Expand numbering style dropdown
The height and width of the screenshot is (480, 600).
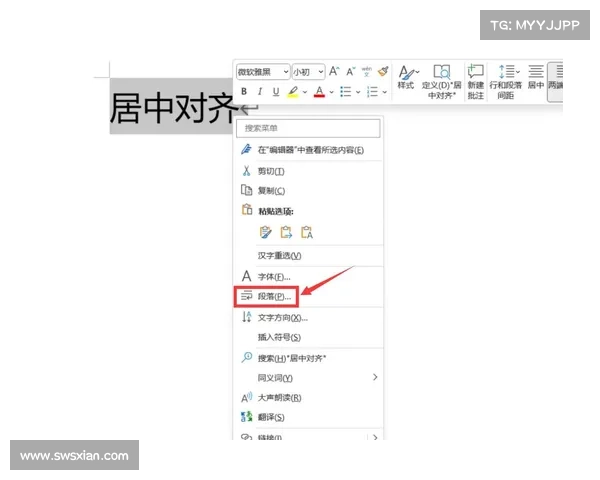click(385, 92)
